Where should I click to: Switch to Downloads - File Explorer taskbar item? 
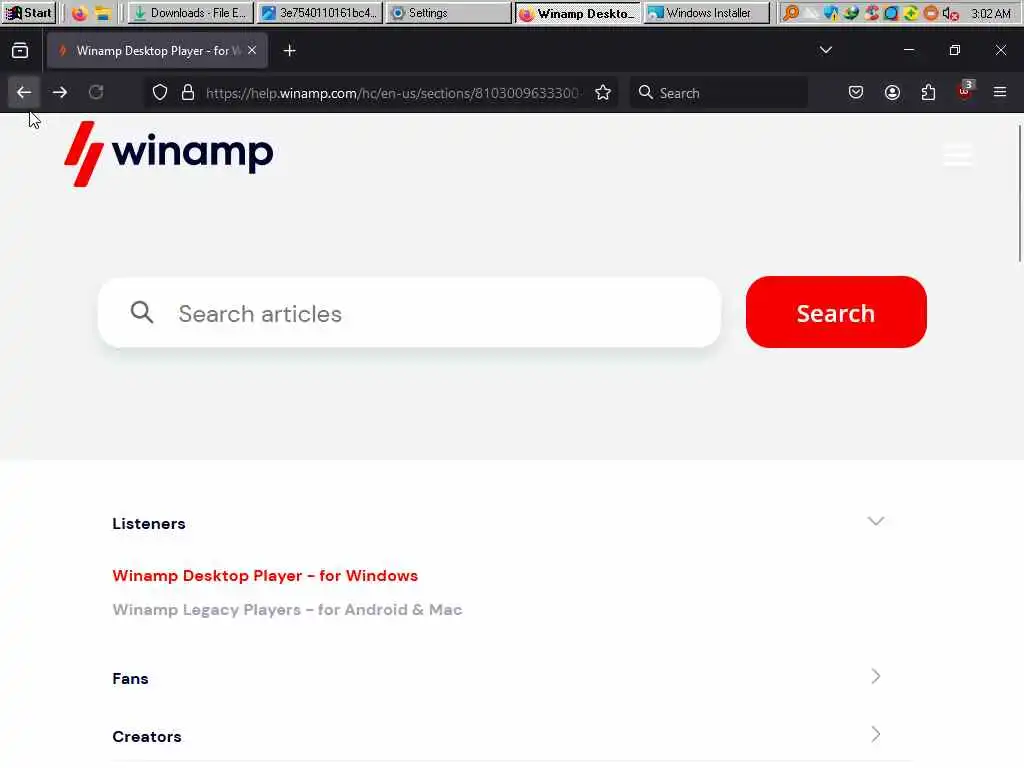point(190,12)
